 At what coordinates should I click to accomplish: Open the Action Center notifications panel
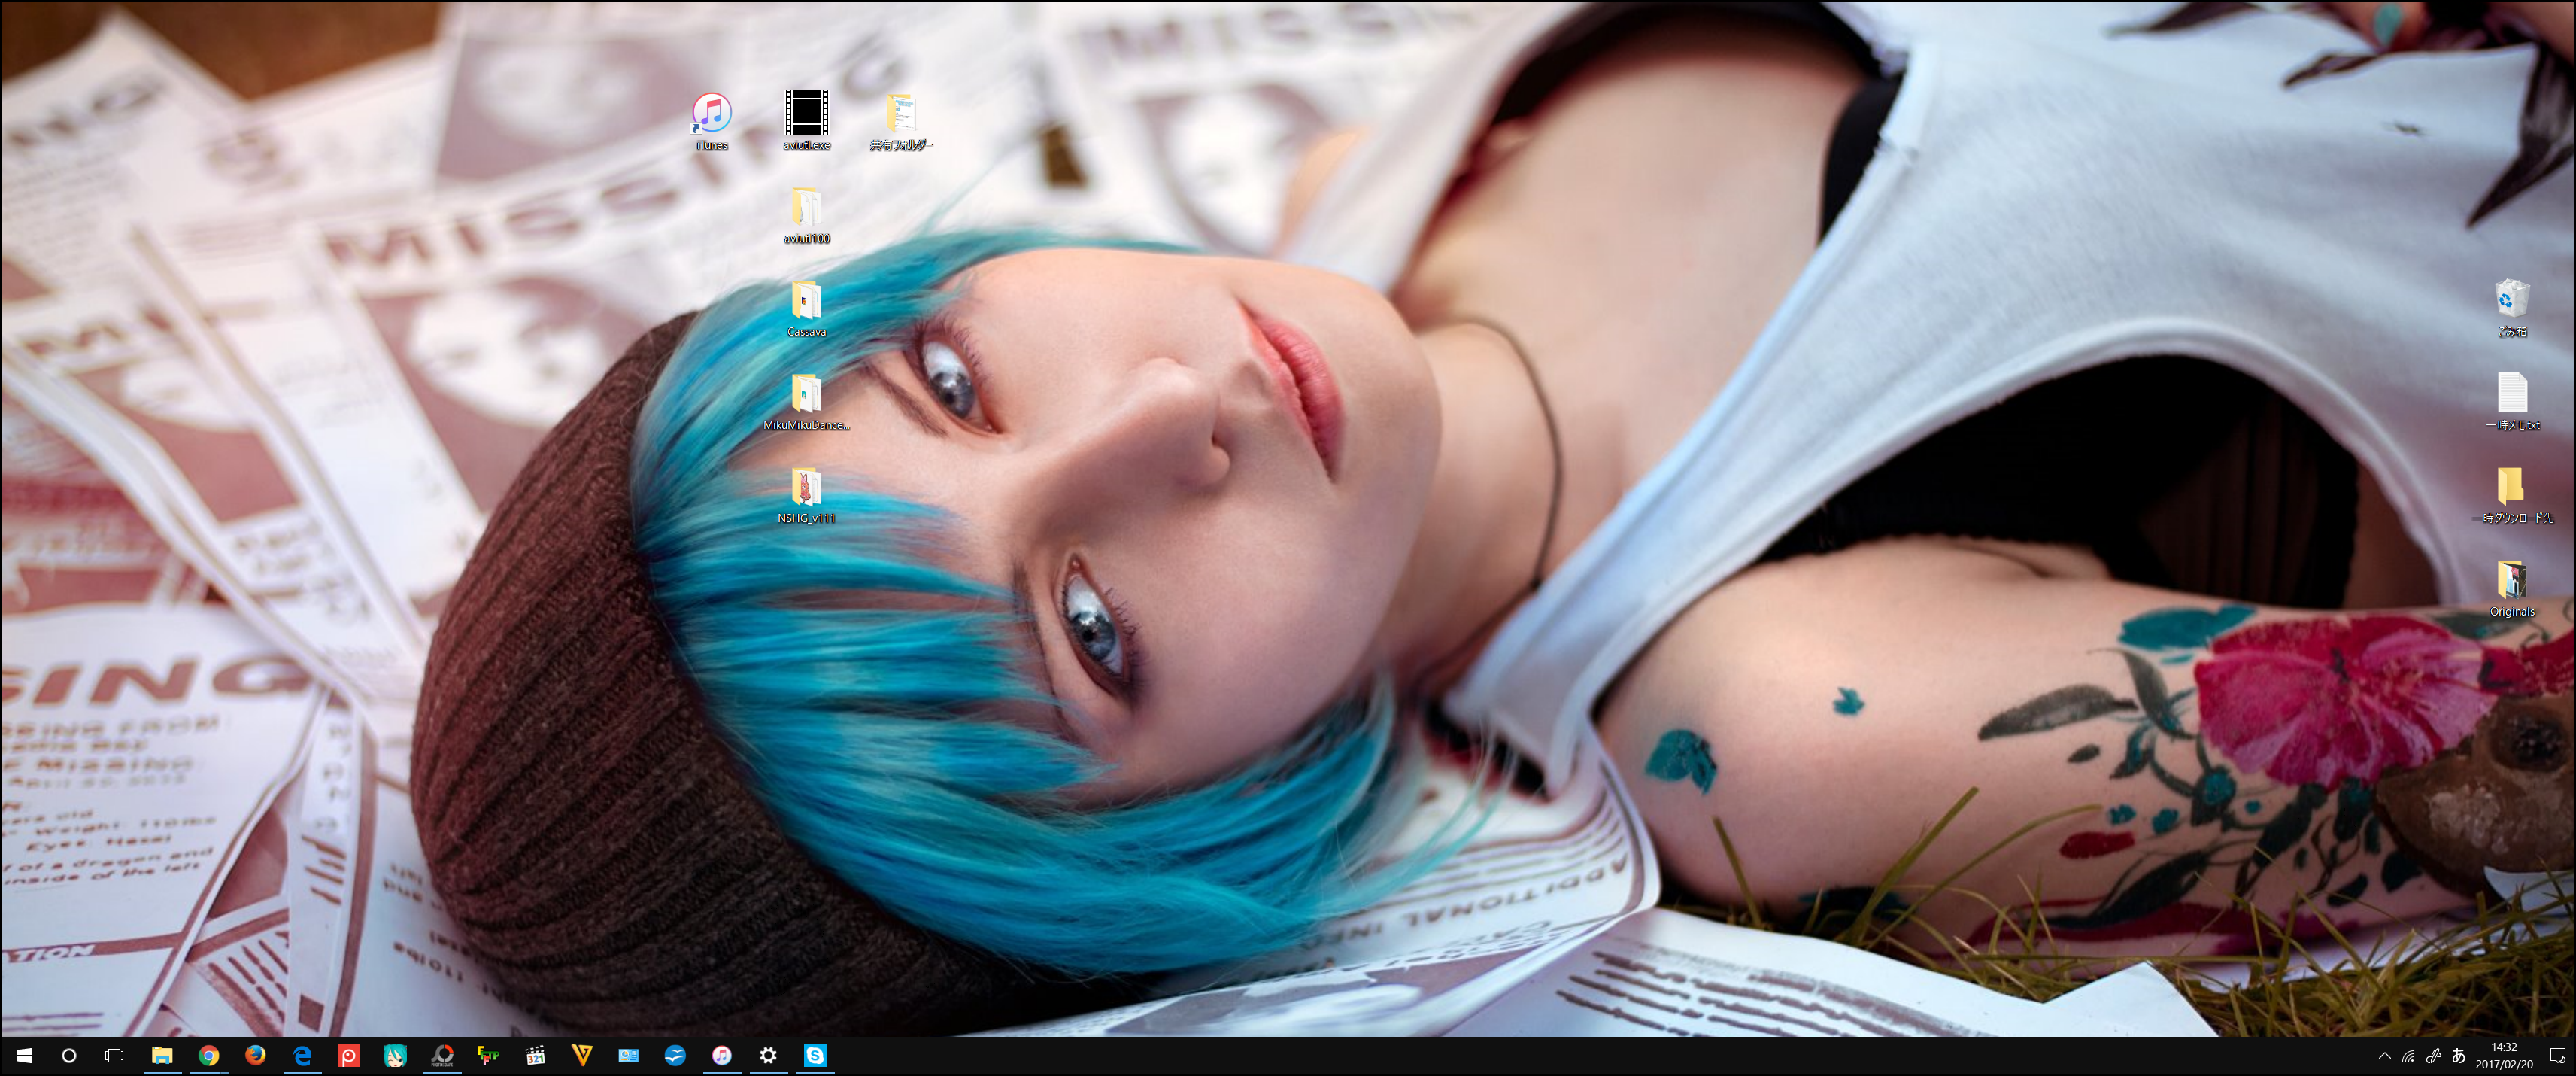[x=2557, y=1056]
